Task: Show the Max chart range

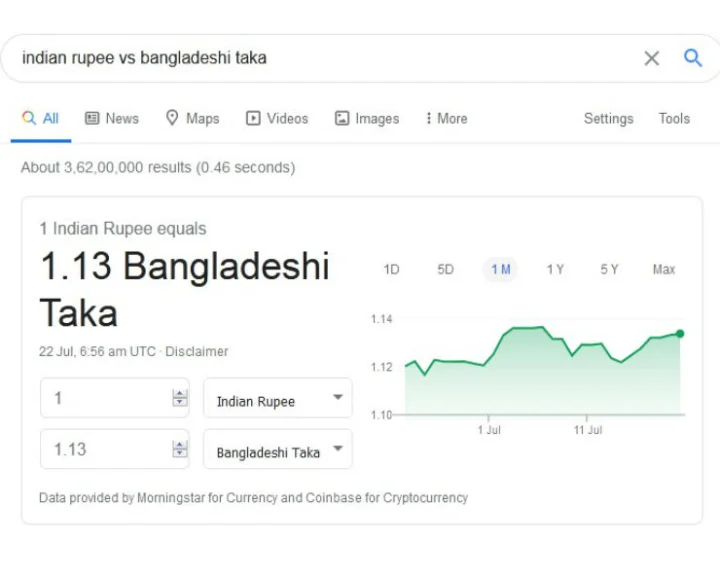Action: 664,269
